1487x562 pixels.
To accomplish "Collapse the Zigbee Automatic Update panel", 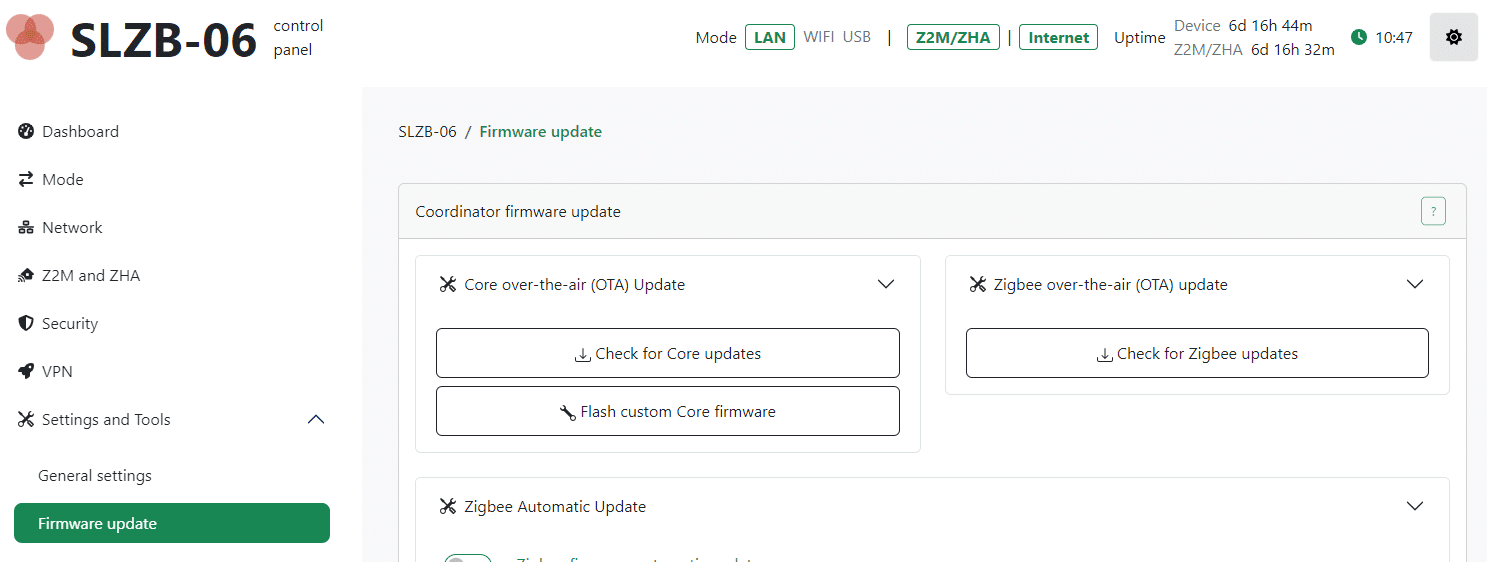I will pos(1414,506).
